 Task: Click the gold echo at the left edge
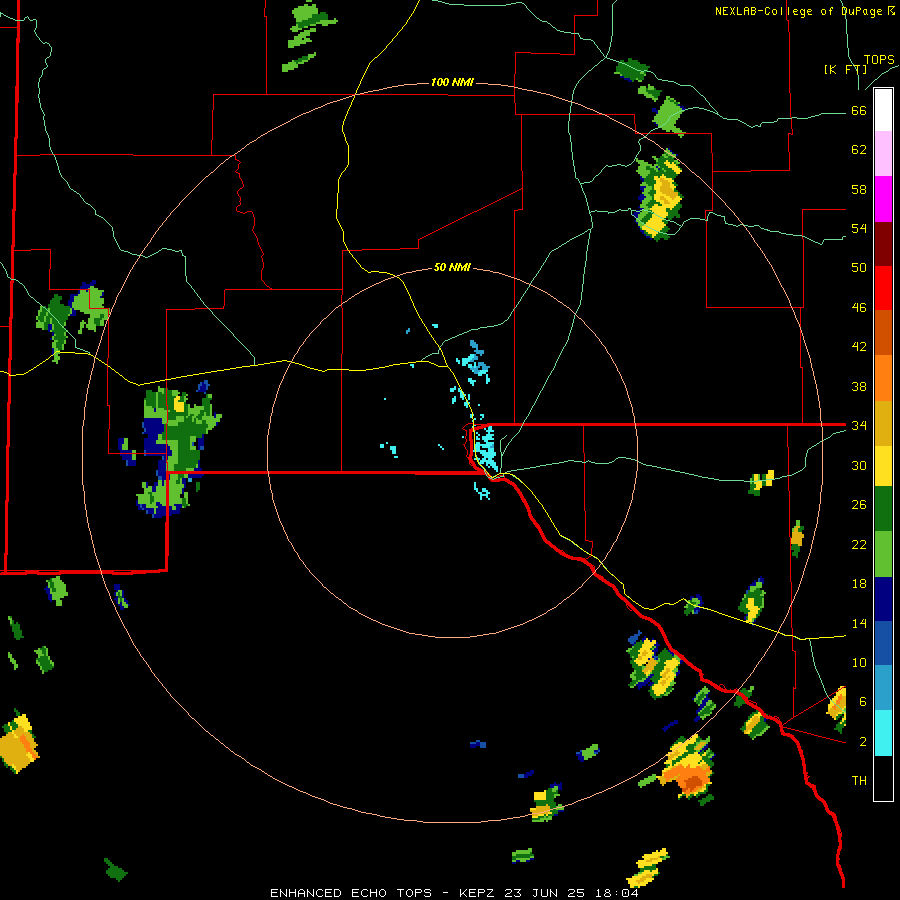click(x=17, y=742)
